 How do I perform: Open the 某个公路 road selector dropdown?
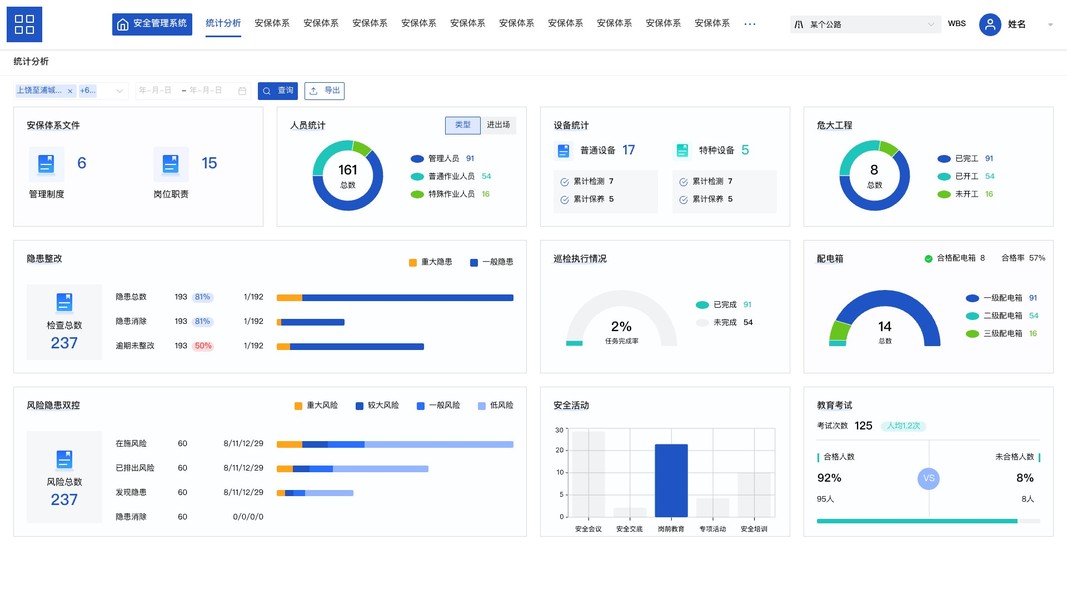(x=865, y=24)
